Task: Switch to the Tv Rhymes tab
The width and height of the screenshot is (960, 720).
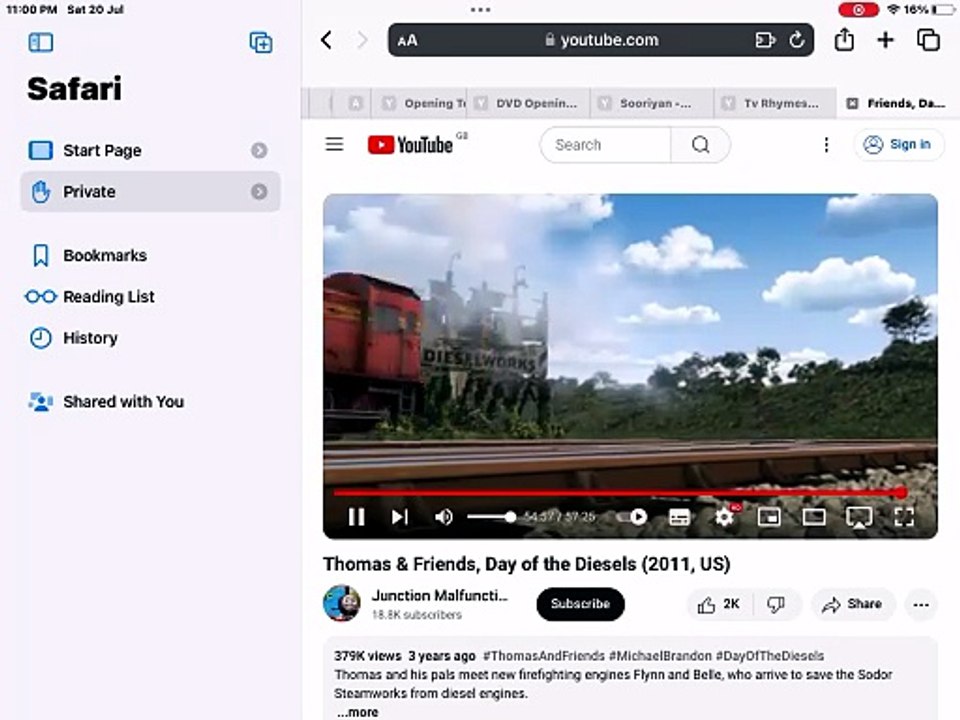Action: click(775, 103)
